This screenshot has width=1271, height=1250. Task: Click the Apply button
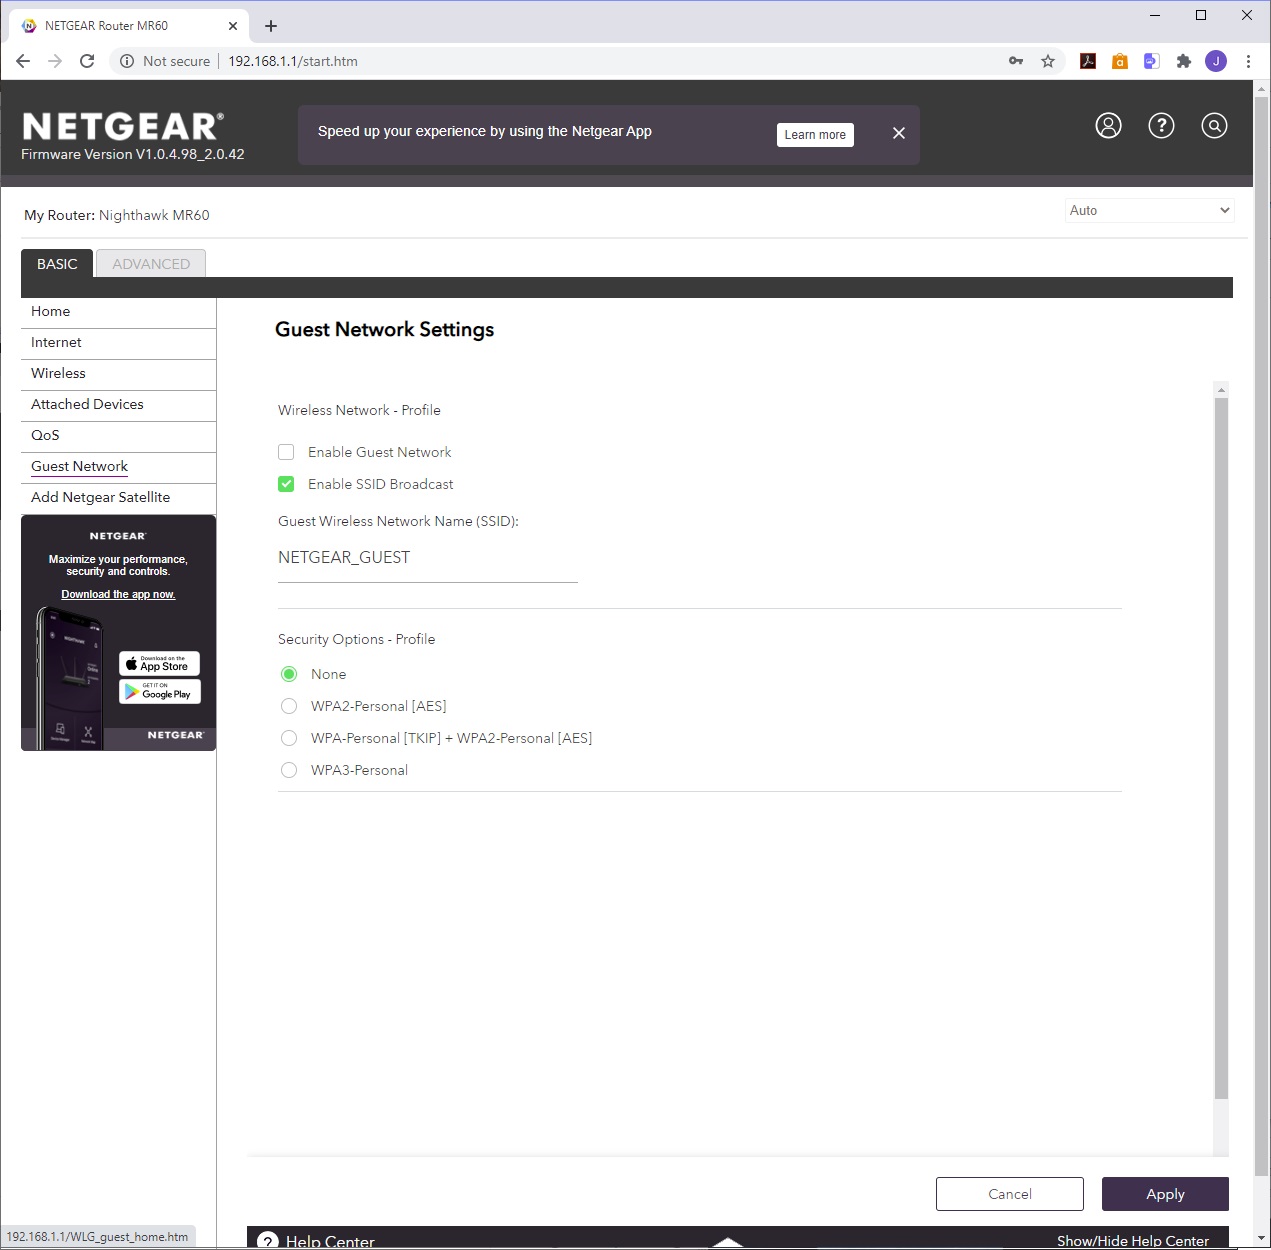tap(1165, 1194)
